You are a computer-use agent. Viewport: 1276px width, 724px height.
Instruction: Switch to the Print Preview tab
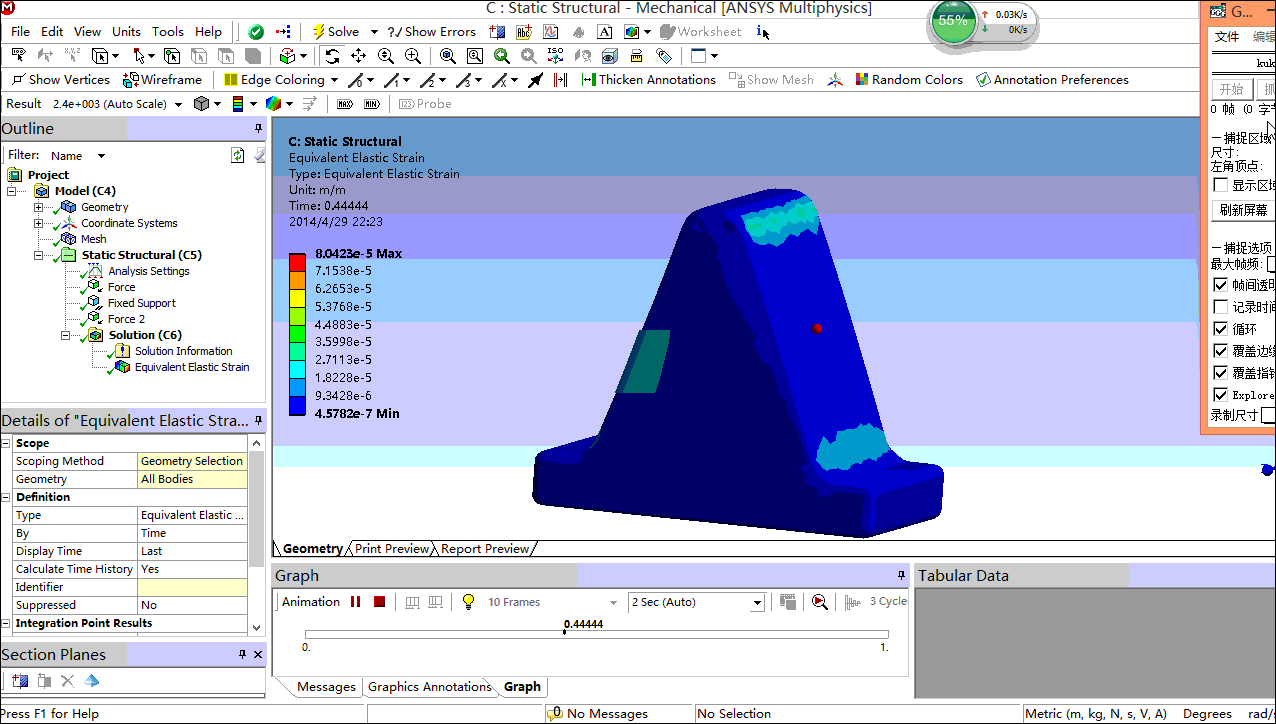[x=392, y=549]
